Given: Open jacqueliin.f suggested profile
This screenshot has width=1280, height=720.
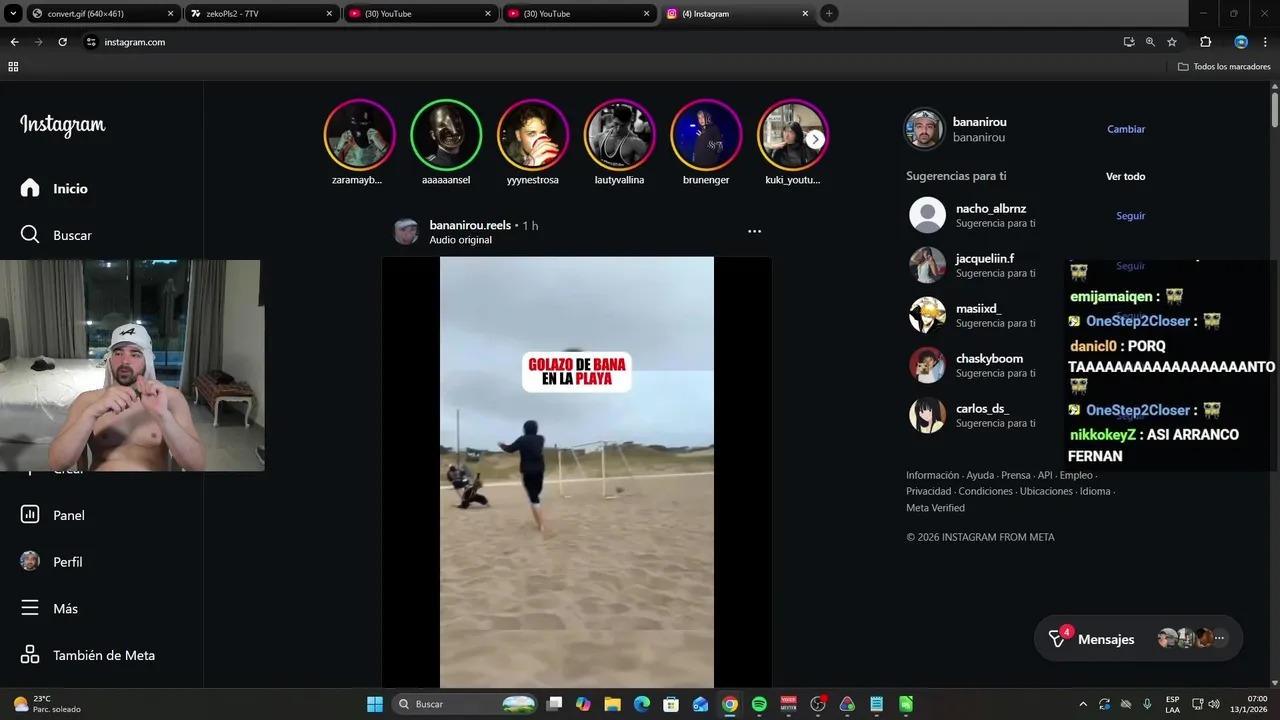Looking at the screenshot, I should coord(984,258).
